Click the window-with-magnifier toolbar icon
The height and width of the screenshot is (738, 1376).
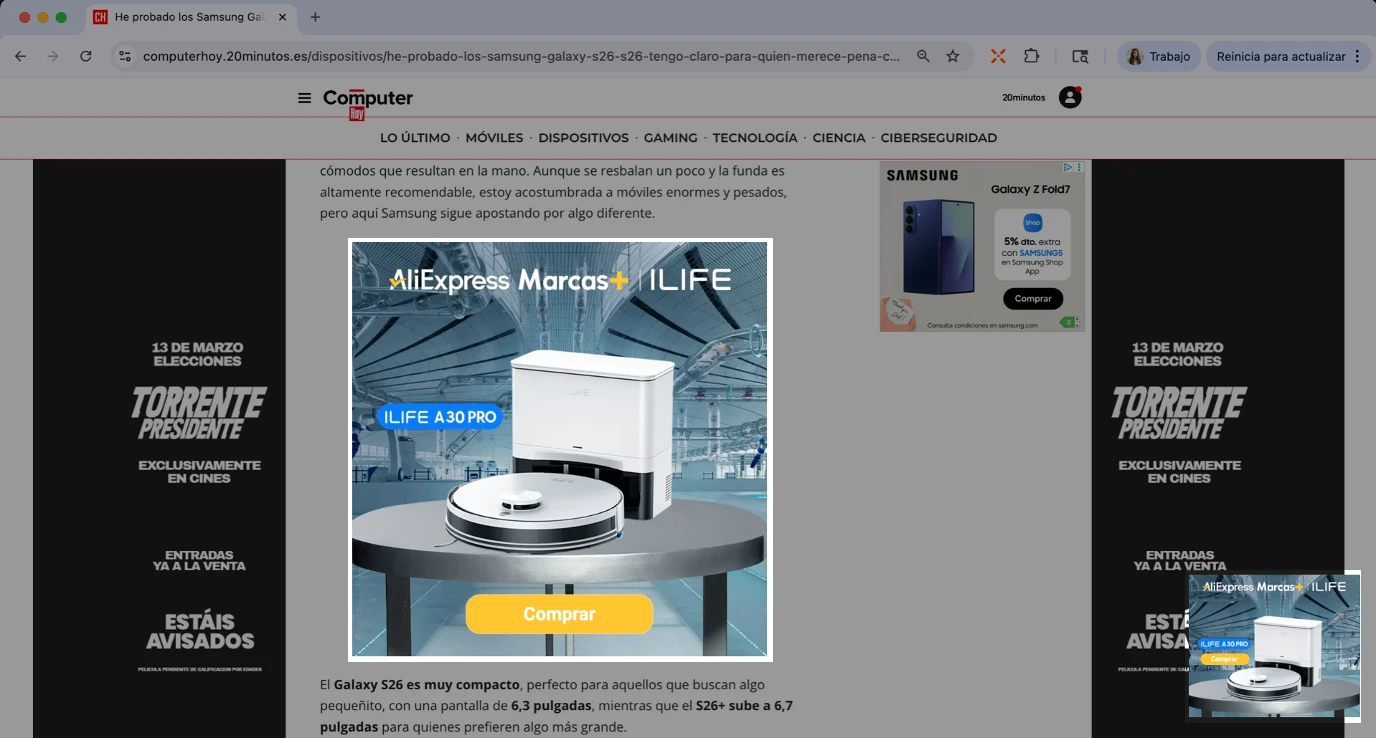[1080, 57]
